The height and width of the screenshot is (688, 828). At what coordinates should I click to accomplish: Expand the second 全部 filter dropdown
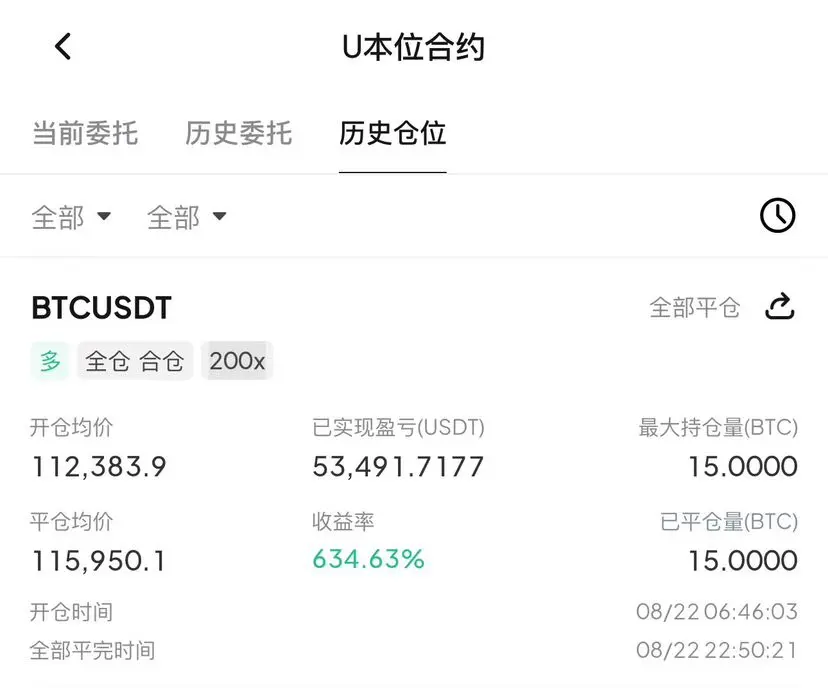click(x=187, y=217)
